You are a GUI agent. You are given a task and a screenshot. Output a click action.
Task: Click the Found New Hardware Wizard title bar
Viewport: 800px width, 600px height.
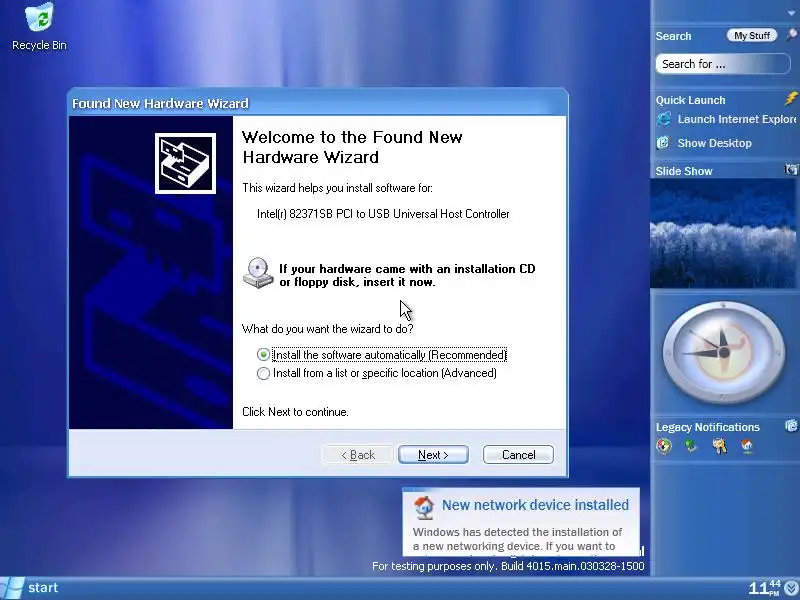click(317, 103)
